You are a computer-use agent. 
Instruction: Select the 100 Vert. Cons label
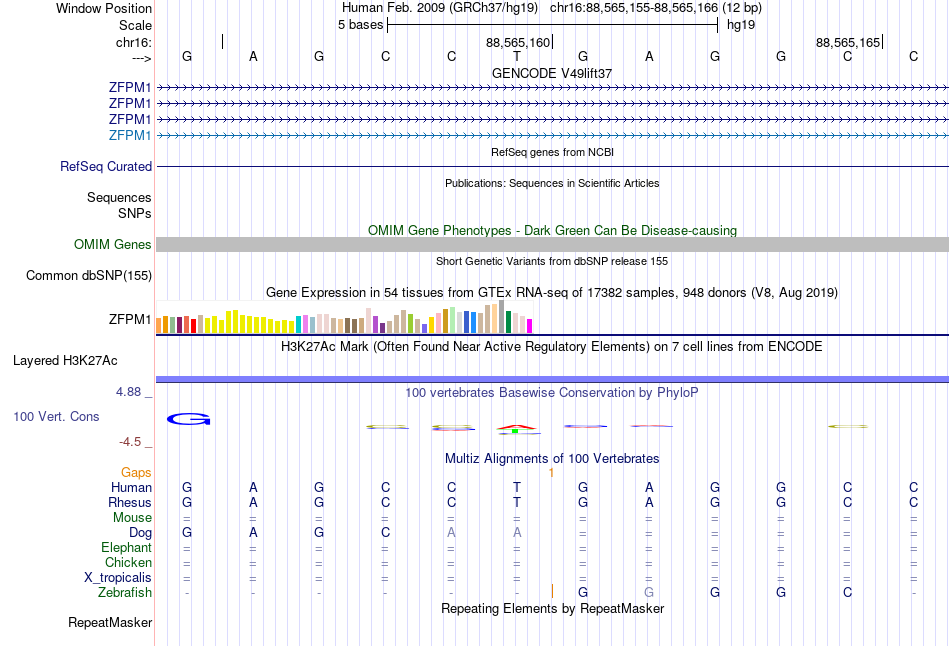(56, 416)
